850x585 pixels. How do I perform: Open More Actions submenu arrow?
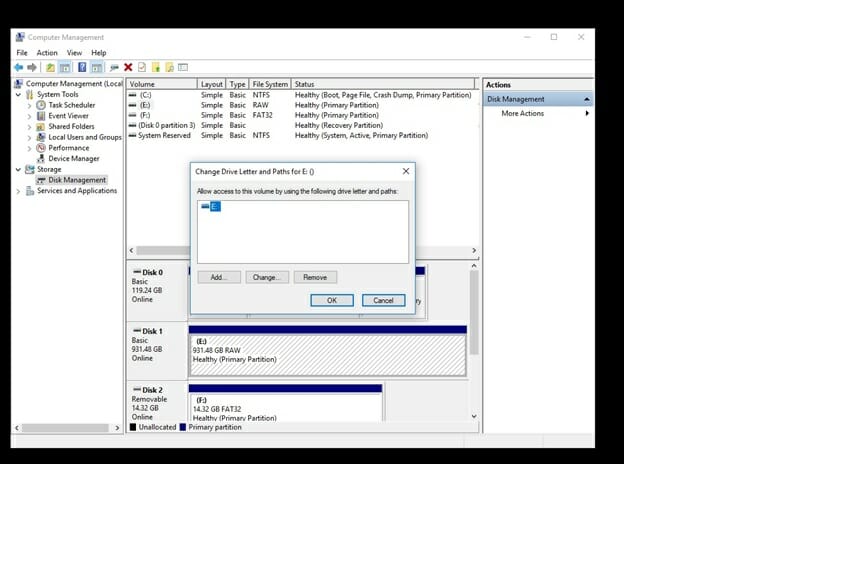(x=587, y=113)
